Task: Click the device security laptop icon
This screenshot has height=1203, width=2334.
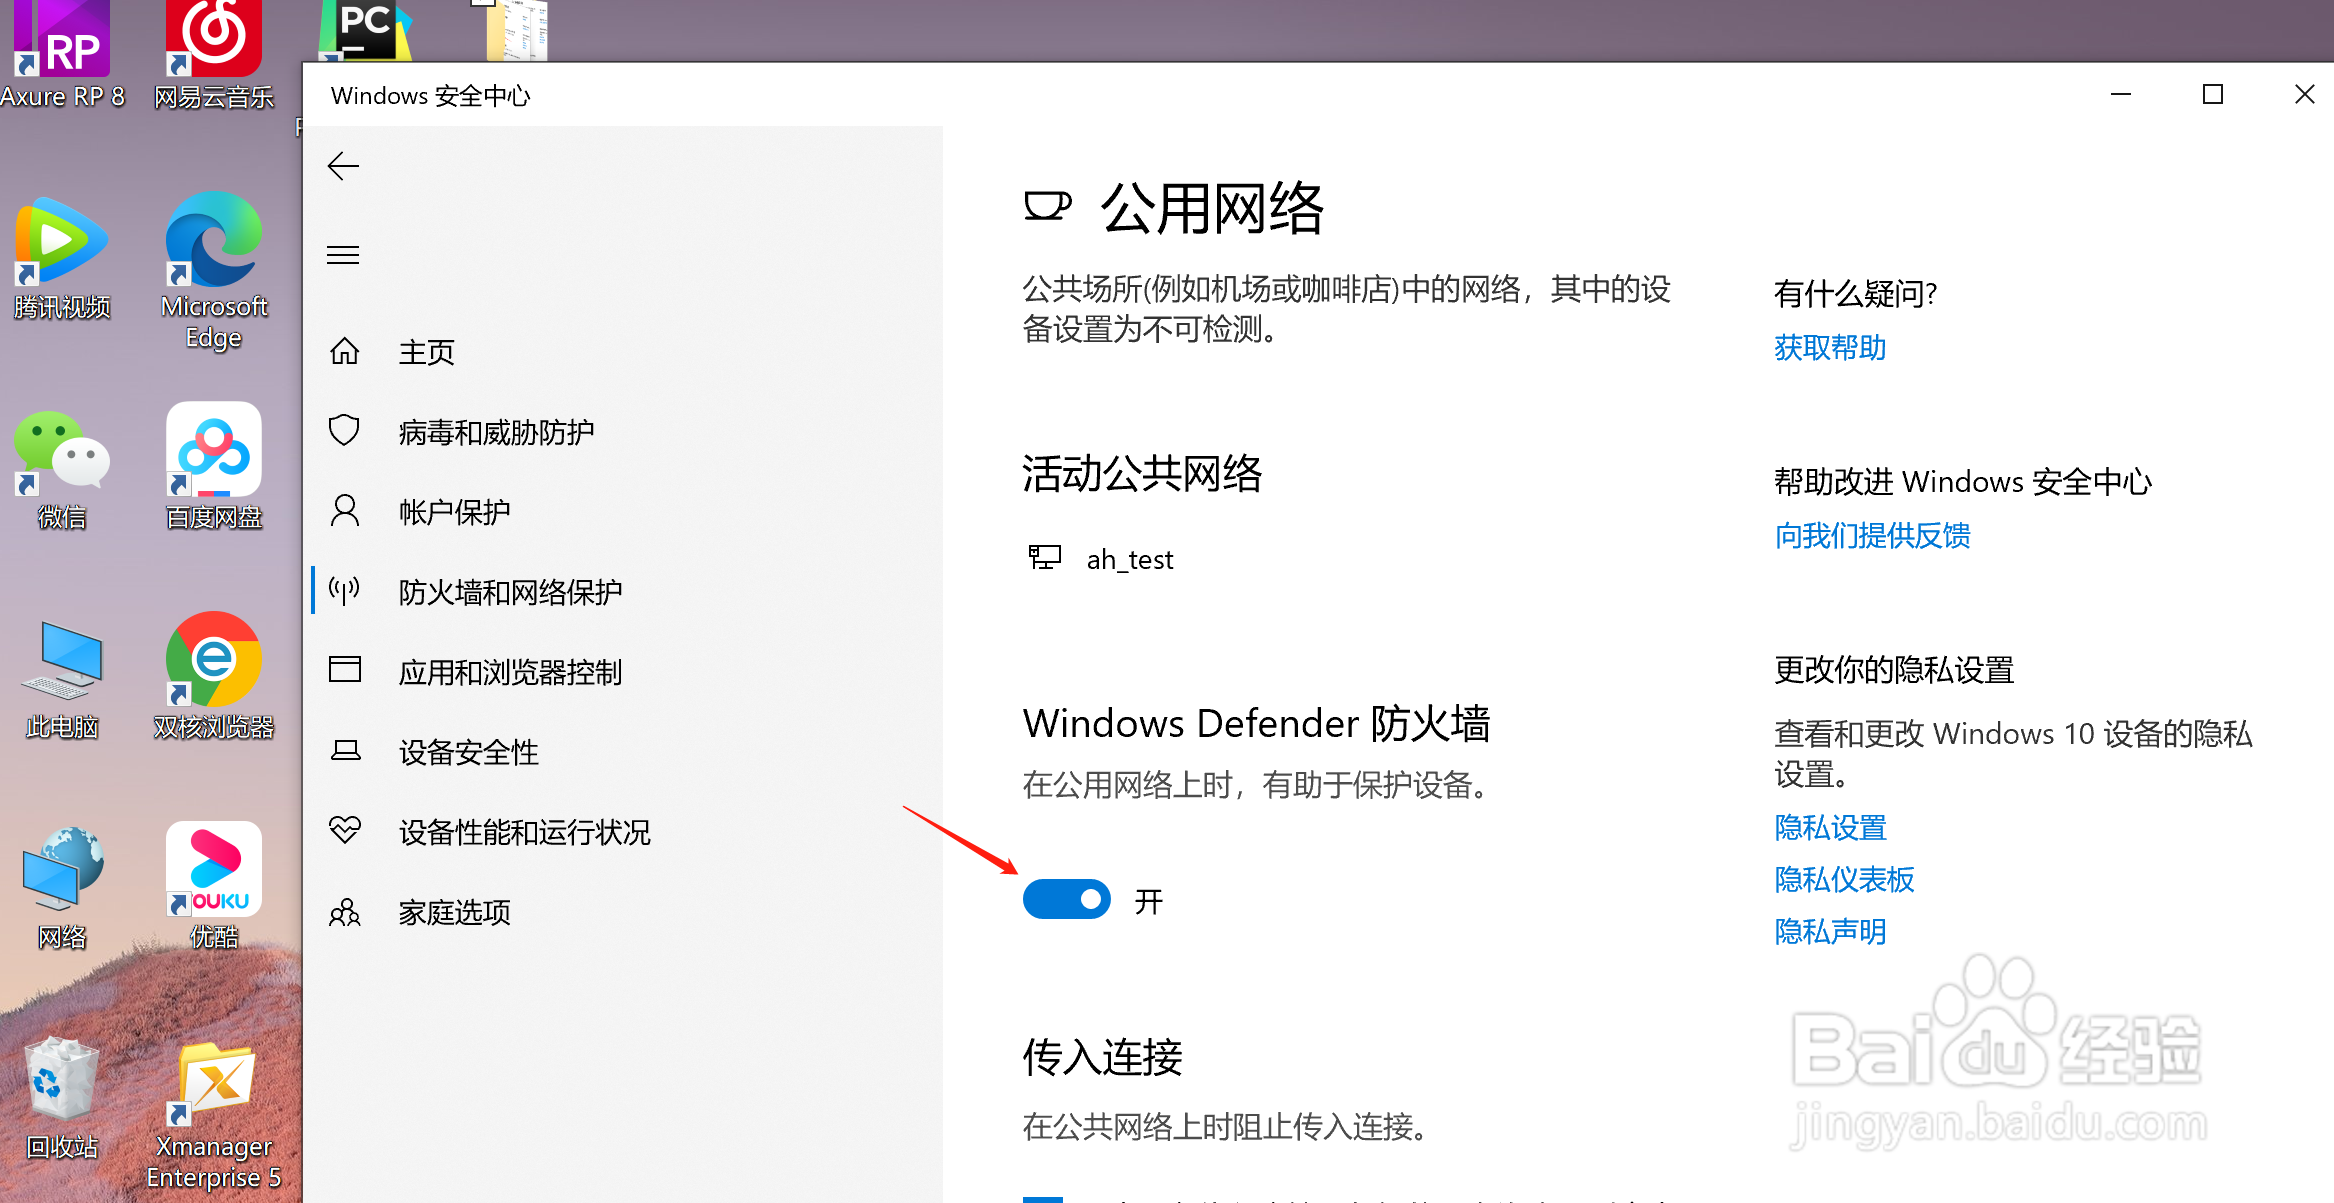Action: click(345, 751)
